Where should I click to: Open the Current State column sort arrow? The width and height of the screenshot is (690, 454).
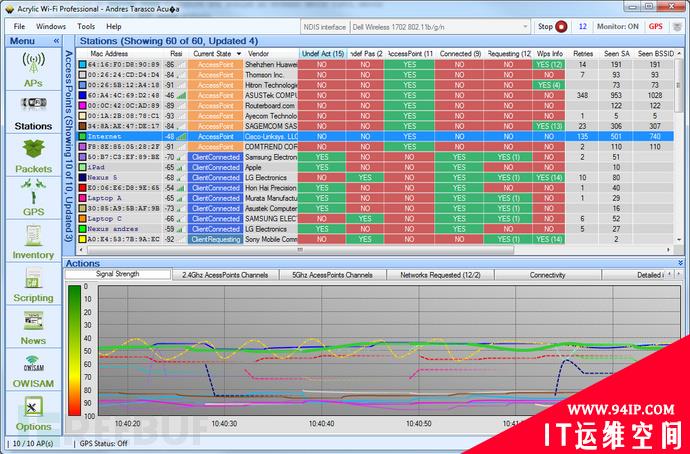[x=239, y=54]
